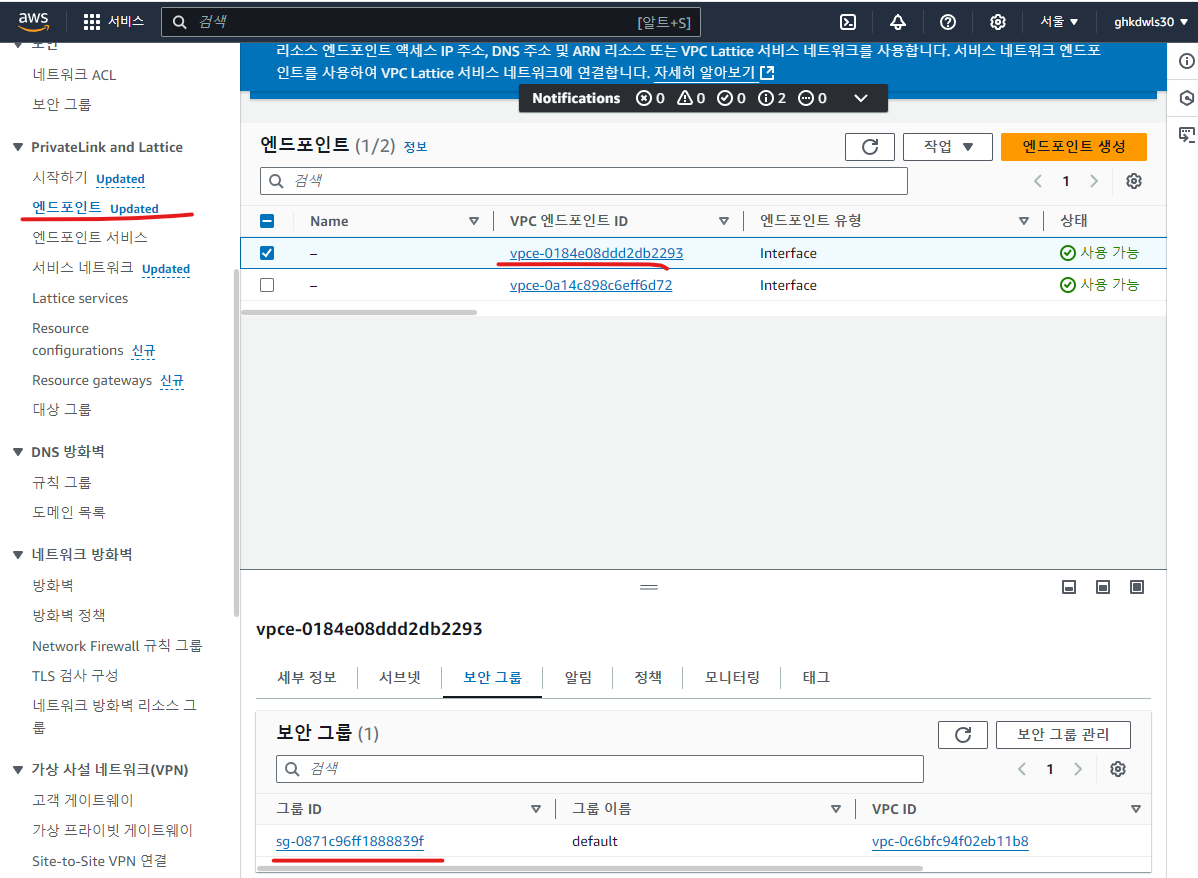This screenshot has height=878, width=1198.
Task: Expand the Notifications bar chevron
Action: (860, 98)
